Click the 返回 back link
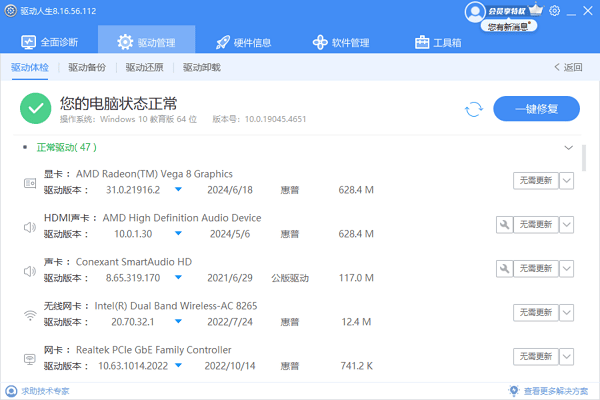The image size is (600, 400). (x=568, y=67)
